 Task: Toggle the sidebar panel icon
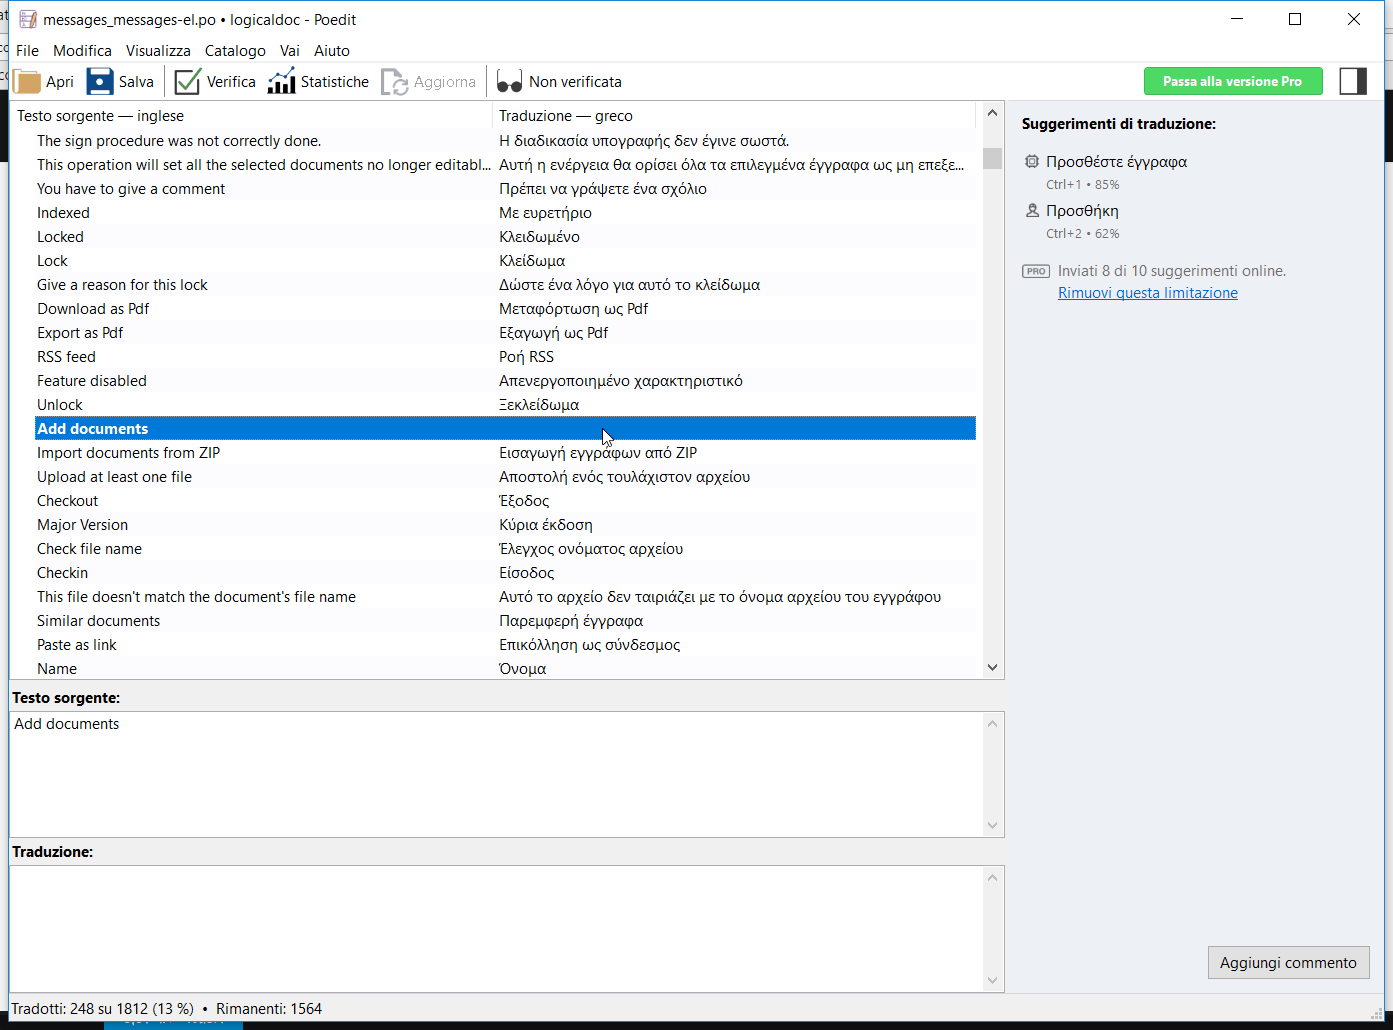tap(1352, 81)
